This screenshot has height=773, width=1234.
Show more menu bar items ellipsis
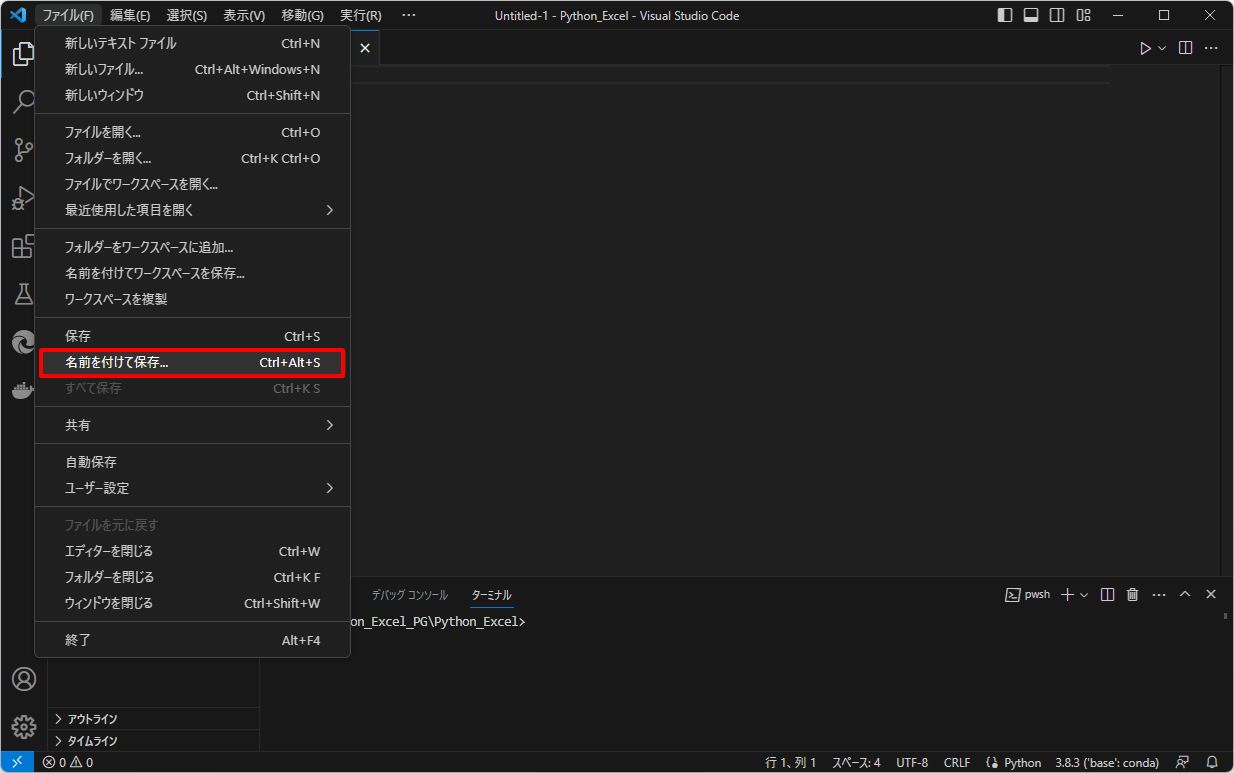[408, 15]
